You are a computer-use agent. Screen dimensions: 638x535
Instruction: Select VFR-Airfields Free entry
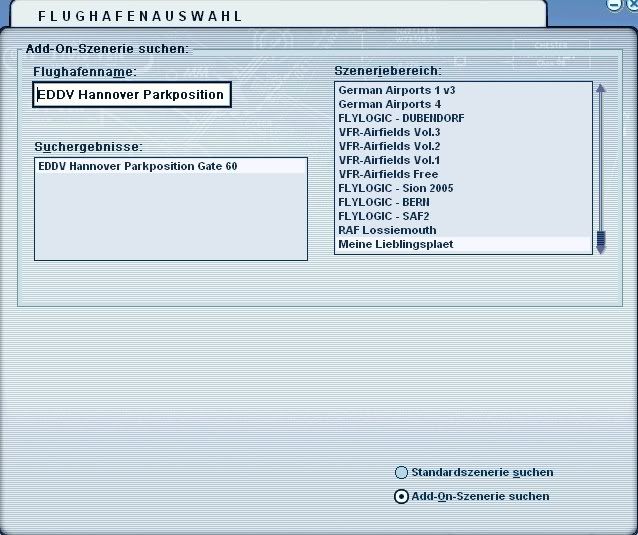[x=388, y=174]
